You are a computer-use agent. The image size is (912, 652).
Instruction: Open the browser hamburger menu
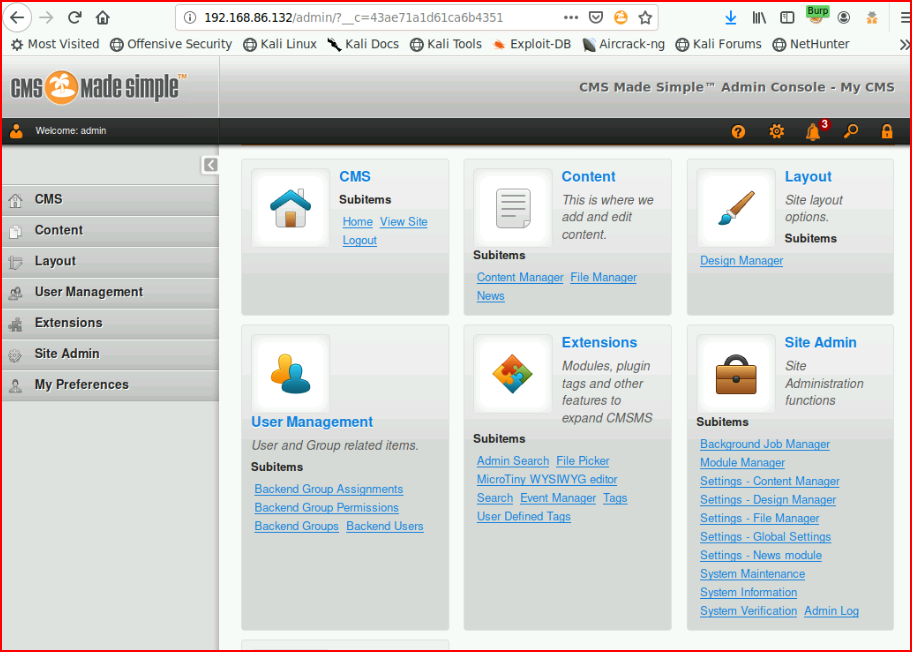[905, 17]
